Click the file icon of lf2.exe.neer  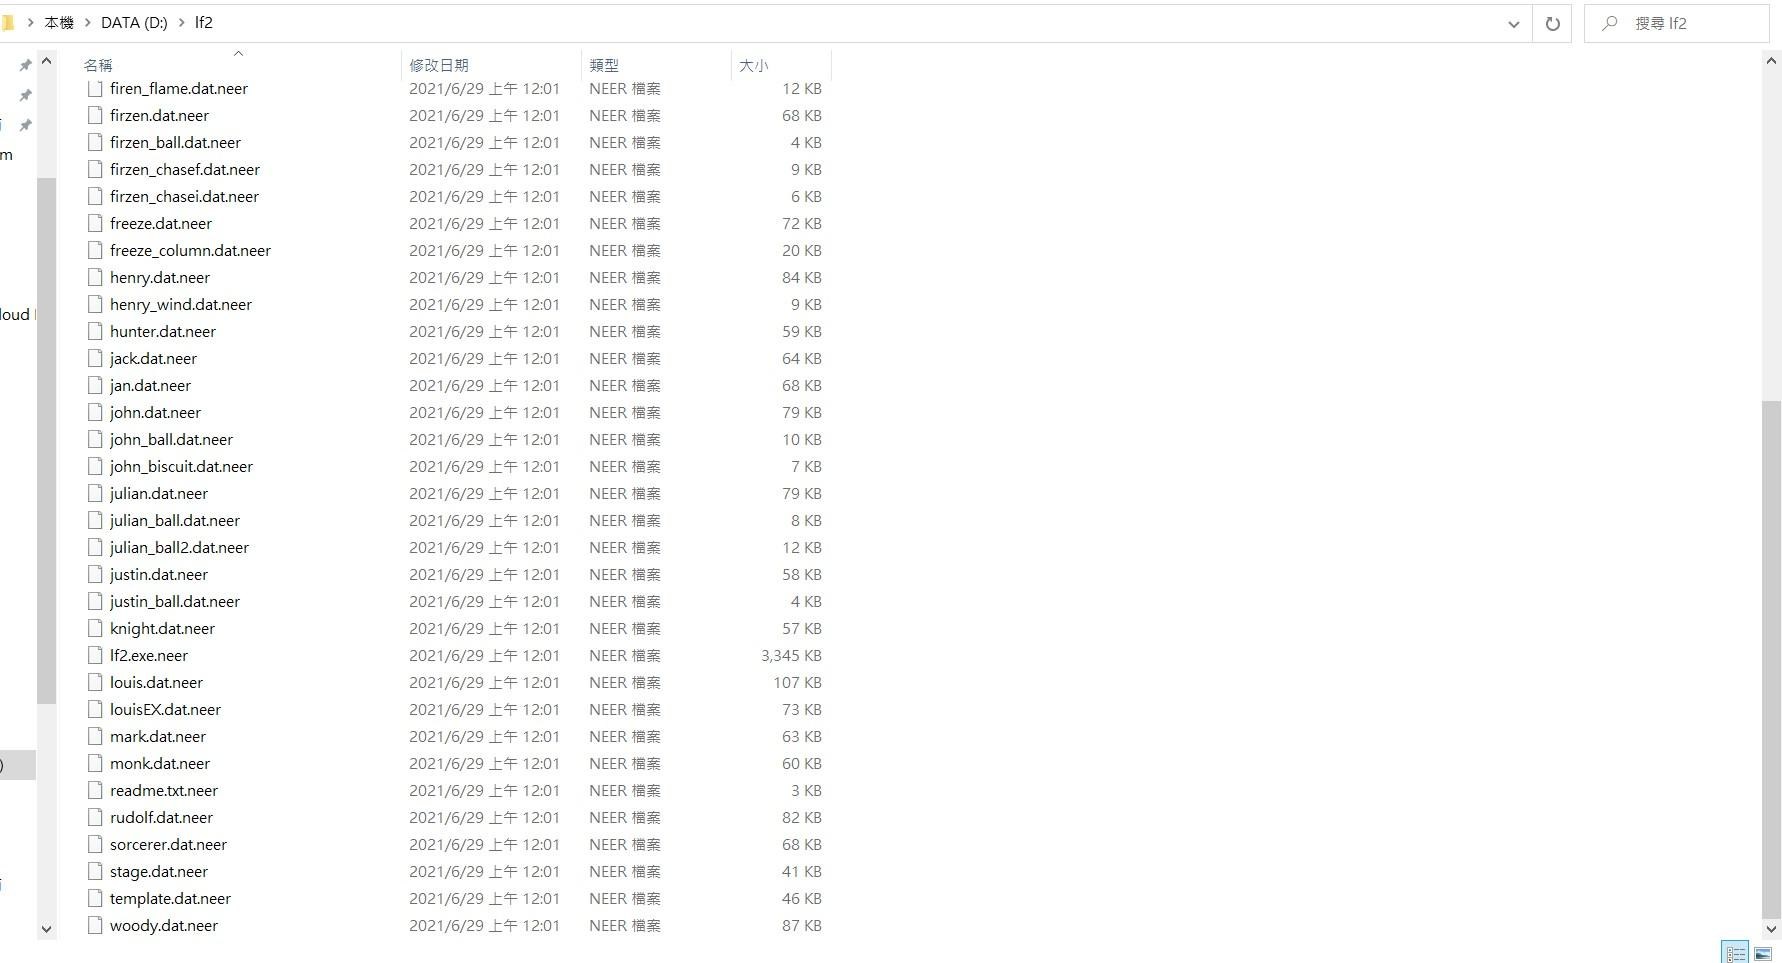(95, 656)
